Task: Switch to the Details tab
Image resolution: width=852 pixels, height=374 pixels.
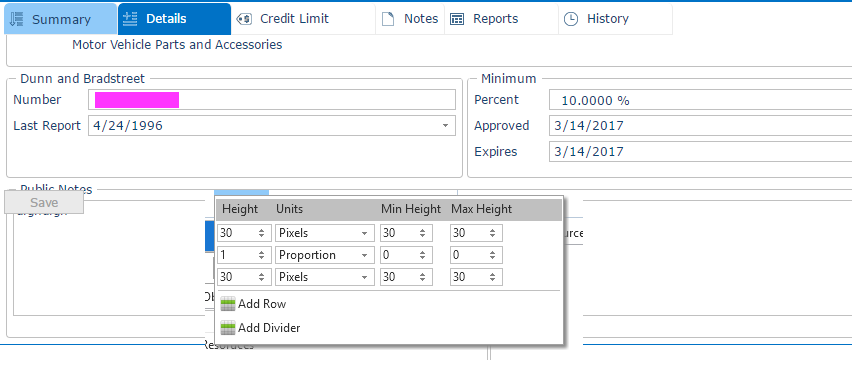Action: tap(174, 19)
